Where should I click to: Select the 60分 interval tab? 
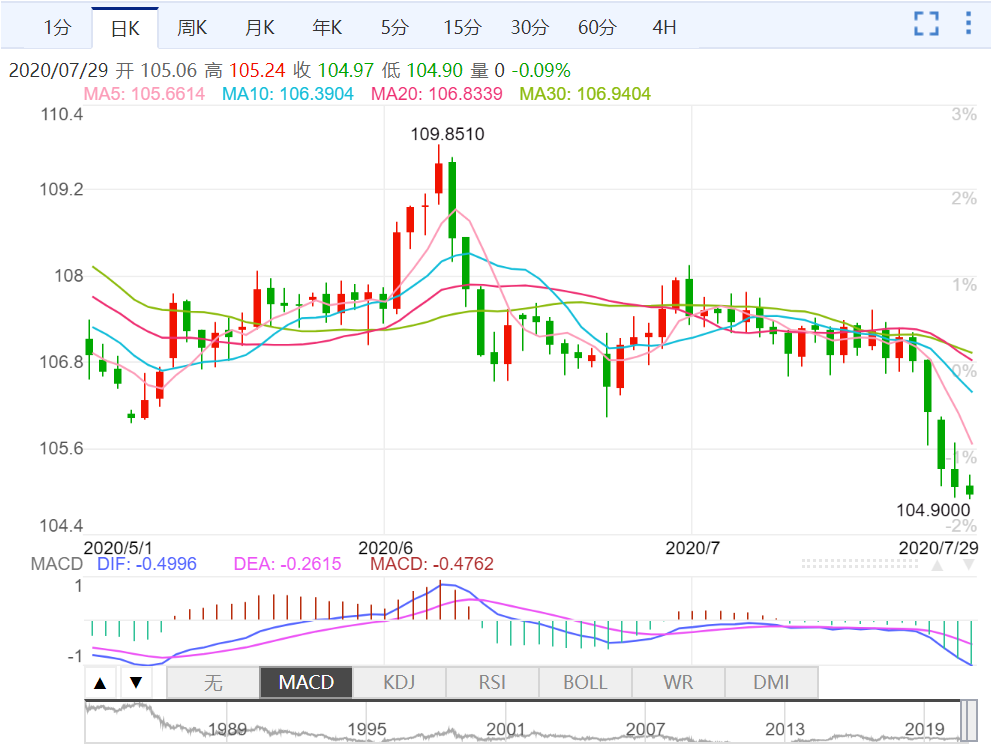[597, 28]
